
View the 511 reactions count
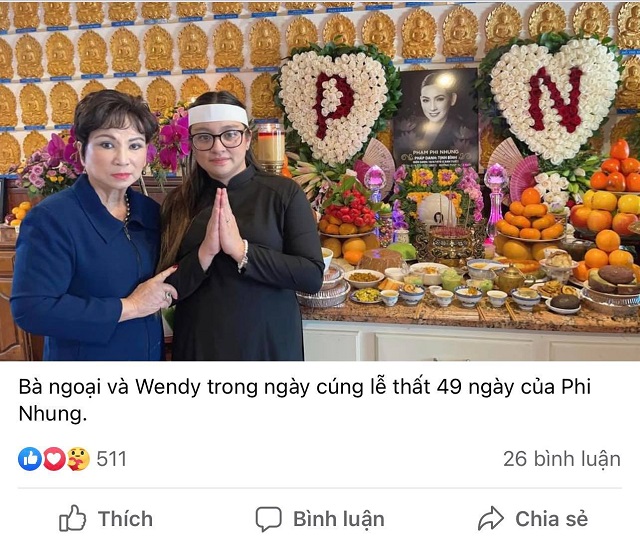click(x=111, y=459)
